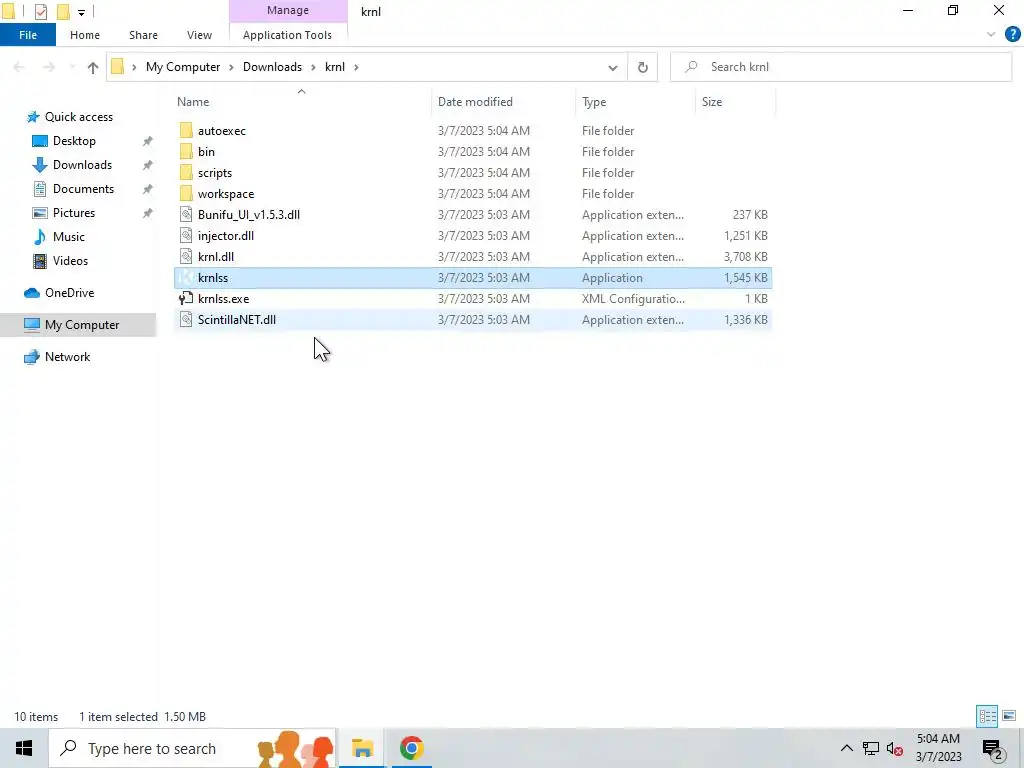Open Google Chrome from taskbar

pyautogui.click(x=411, y=748)
